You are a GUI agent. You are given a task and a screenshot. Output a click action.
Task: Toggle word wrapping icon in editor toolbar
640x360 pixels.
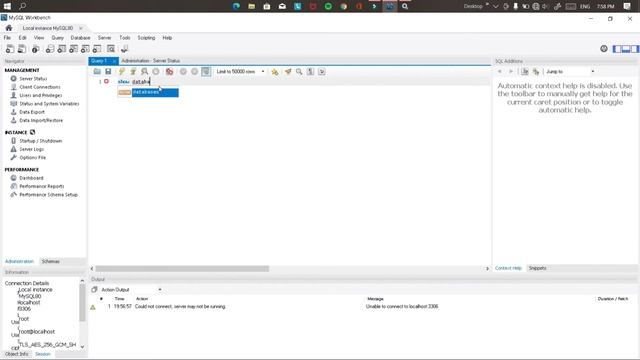(322, 71)
